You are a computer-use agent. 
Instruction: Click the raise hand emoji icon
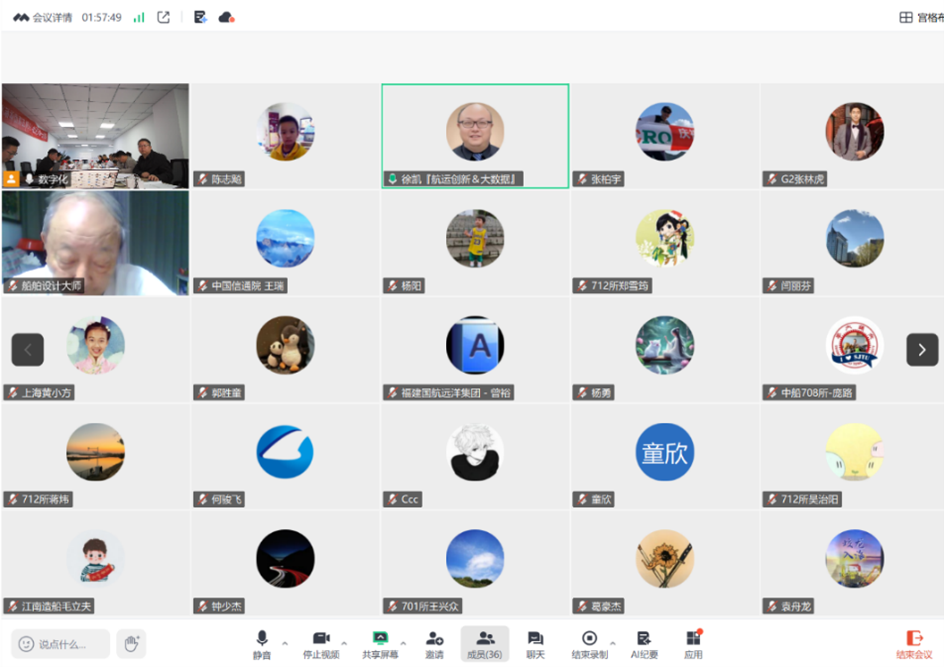click(131, 644)
